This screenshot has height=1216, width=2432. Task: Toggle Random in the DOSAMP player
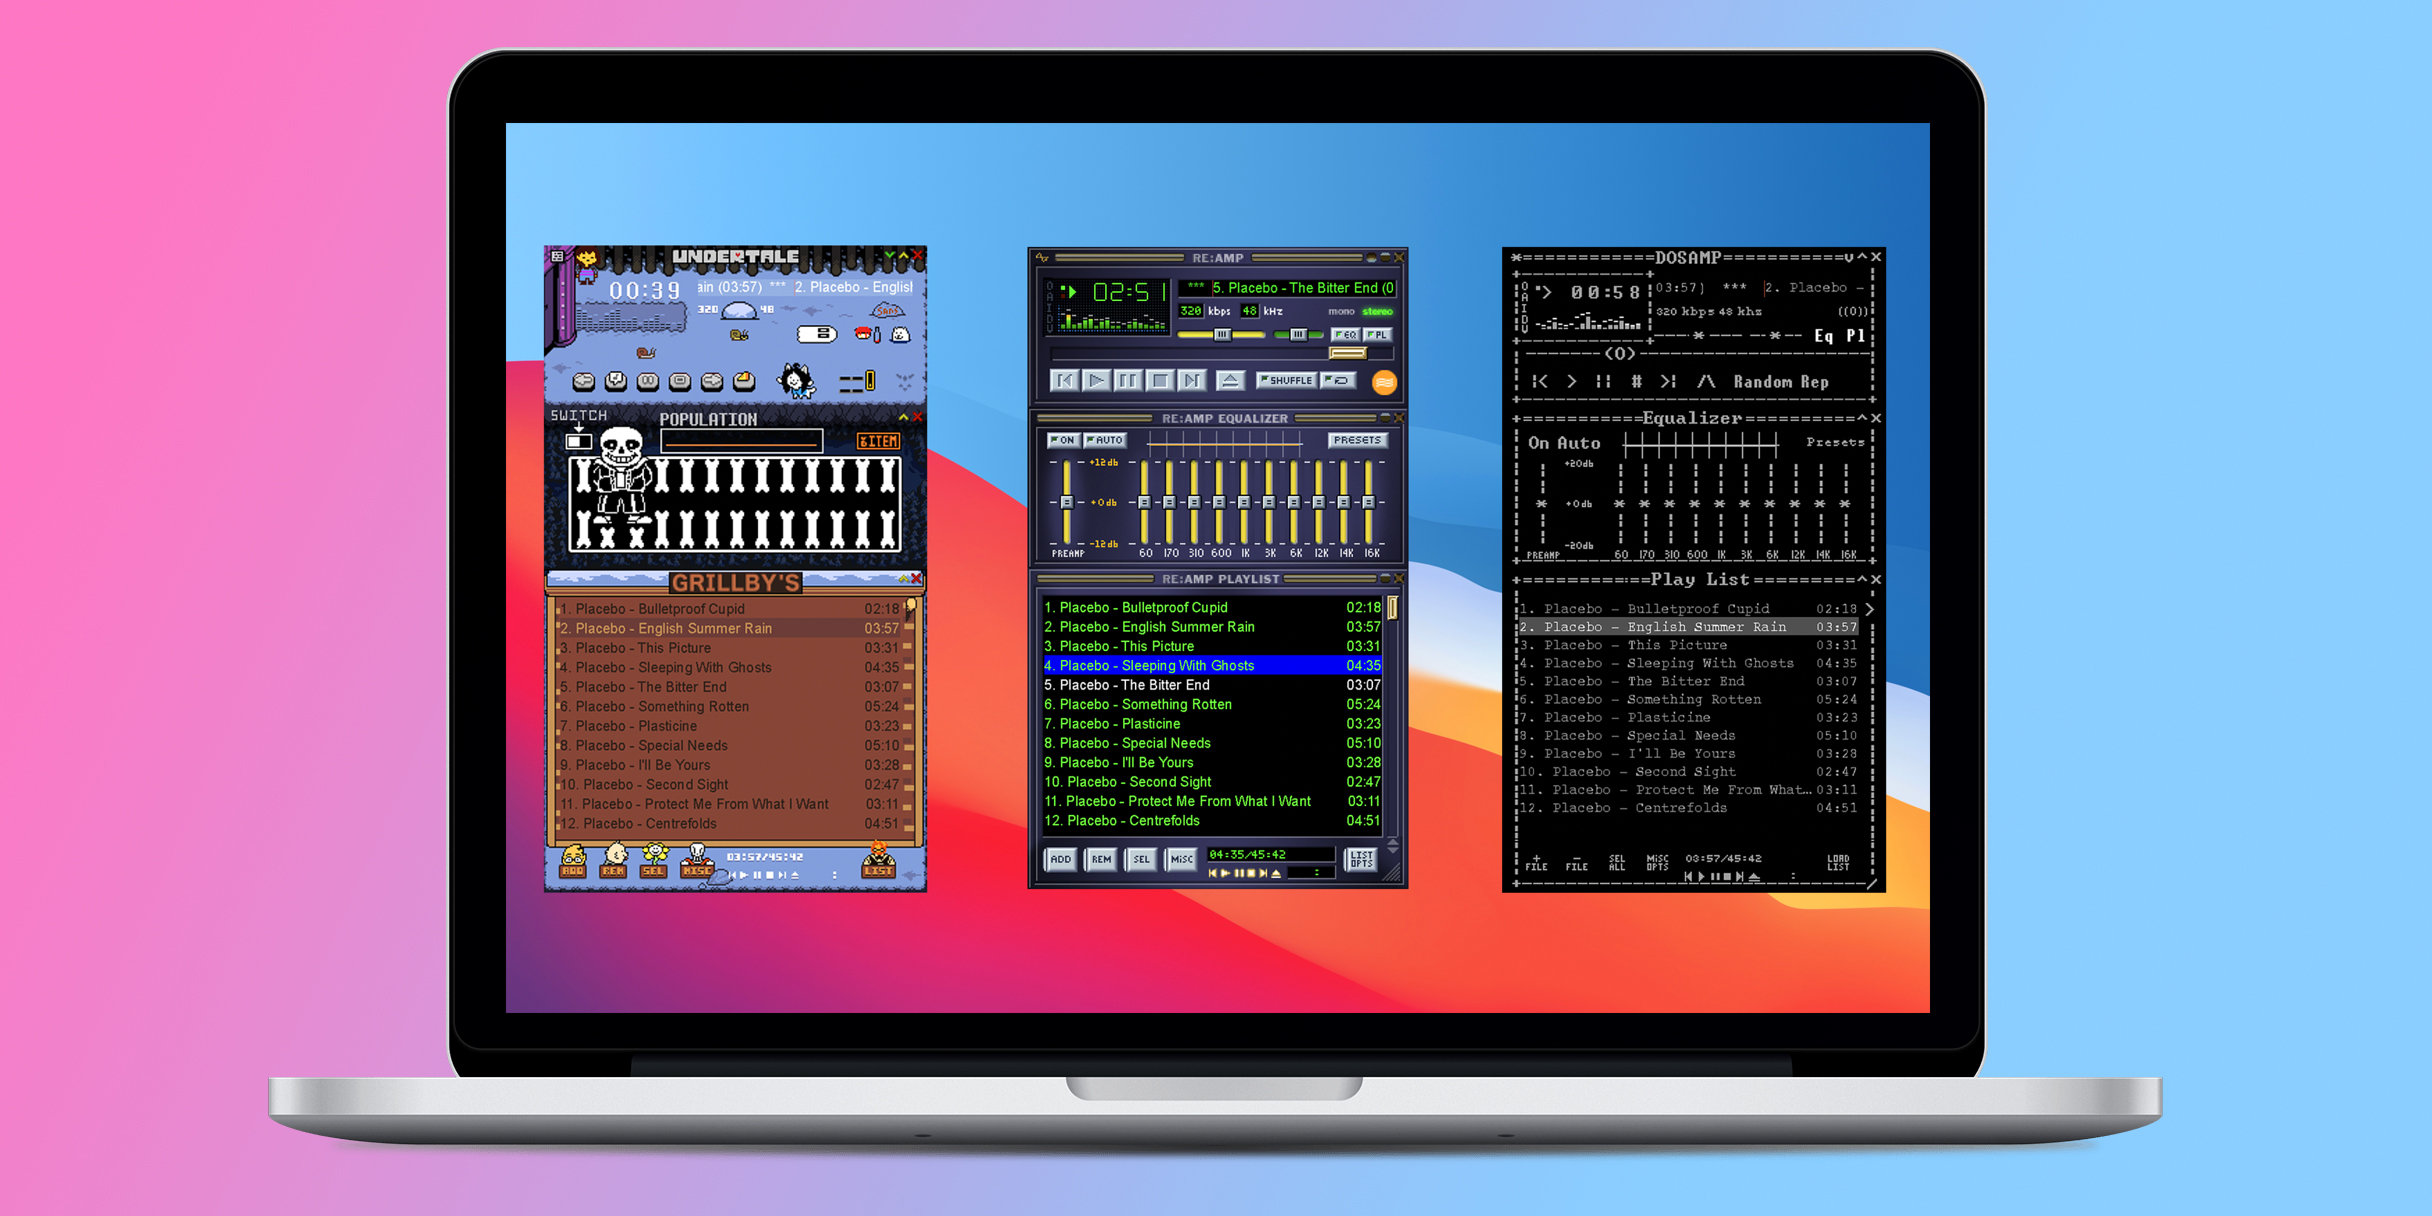(1763, 382)
